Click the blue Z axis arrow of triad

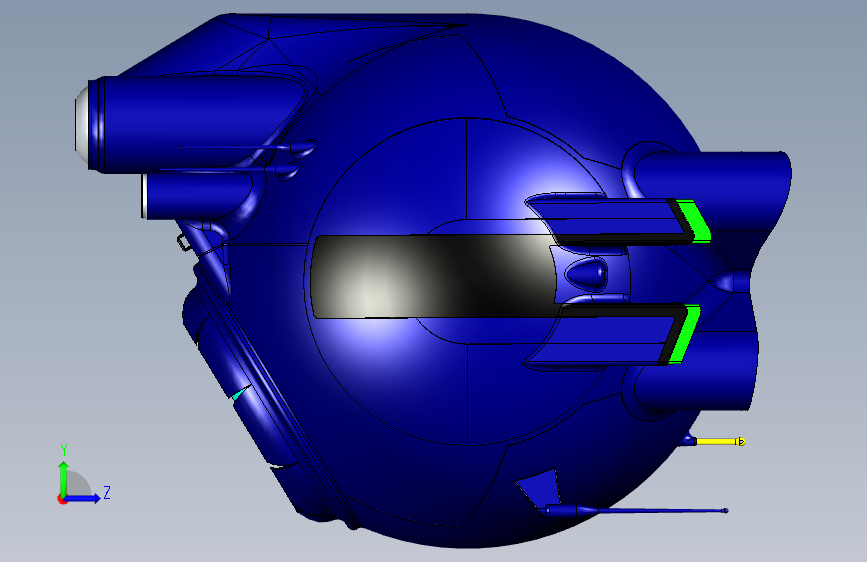coord(84,498)
